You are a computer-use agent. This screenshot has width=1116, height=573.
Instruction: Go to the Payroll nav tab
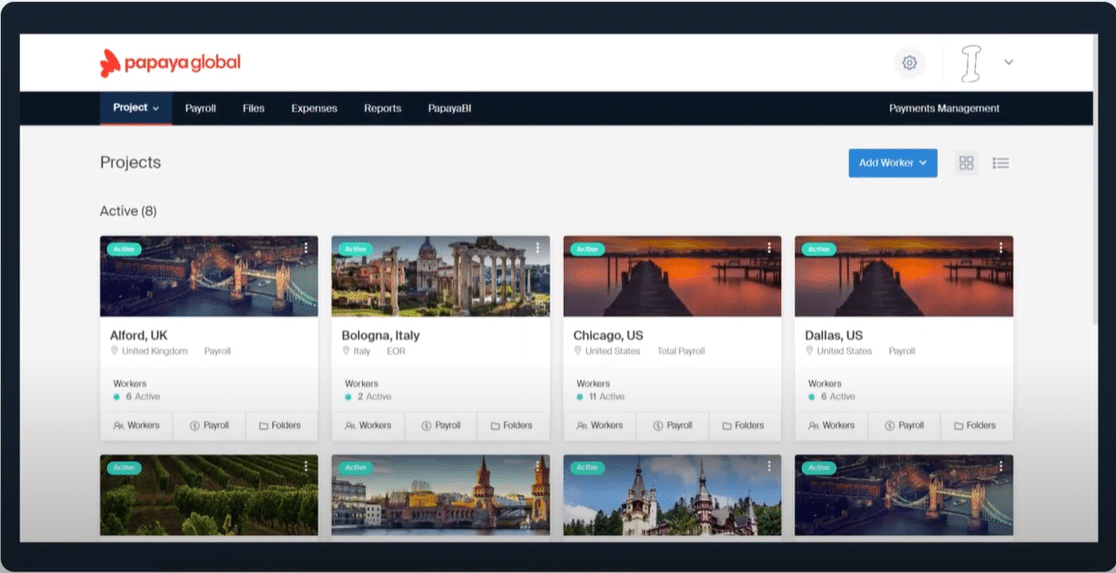(200, 108)
